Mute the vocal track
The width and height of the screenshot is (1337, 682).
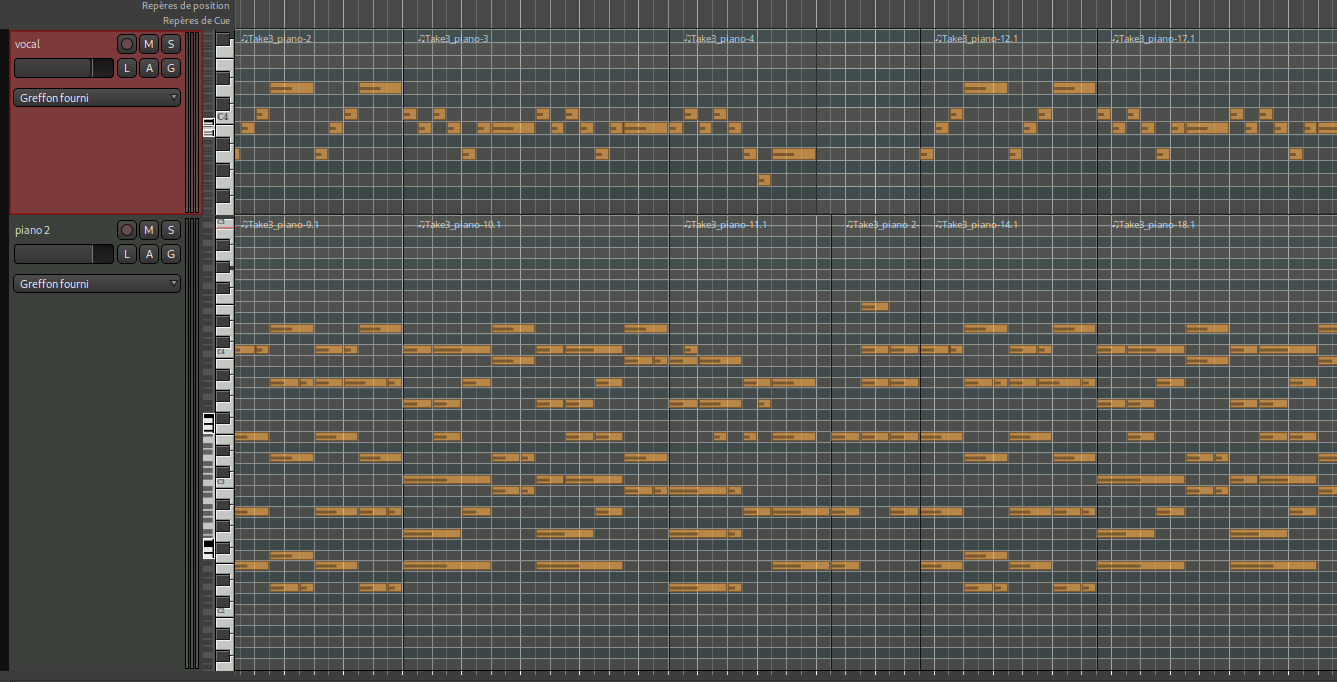coord(149,44)
